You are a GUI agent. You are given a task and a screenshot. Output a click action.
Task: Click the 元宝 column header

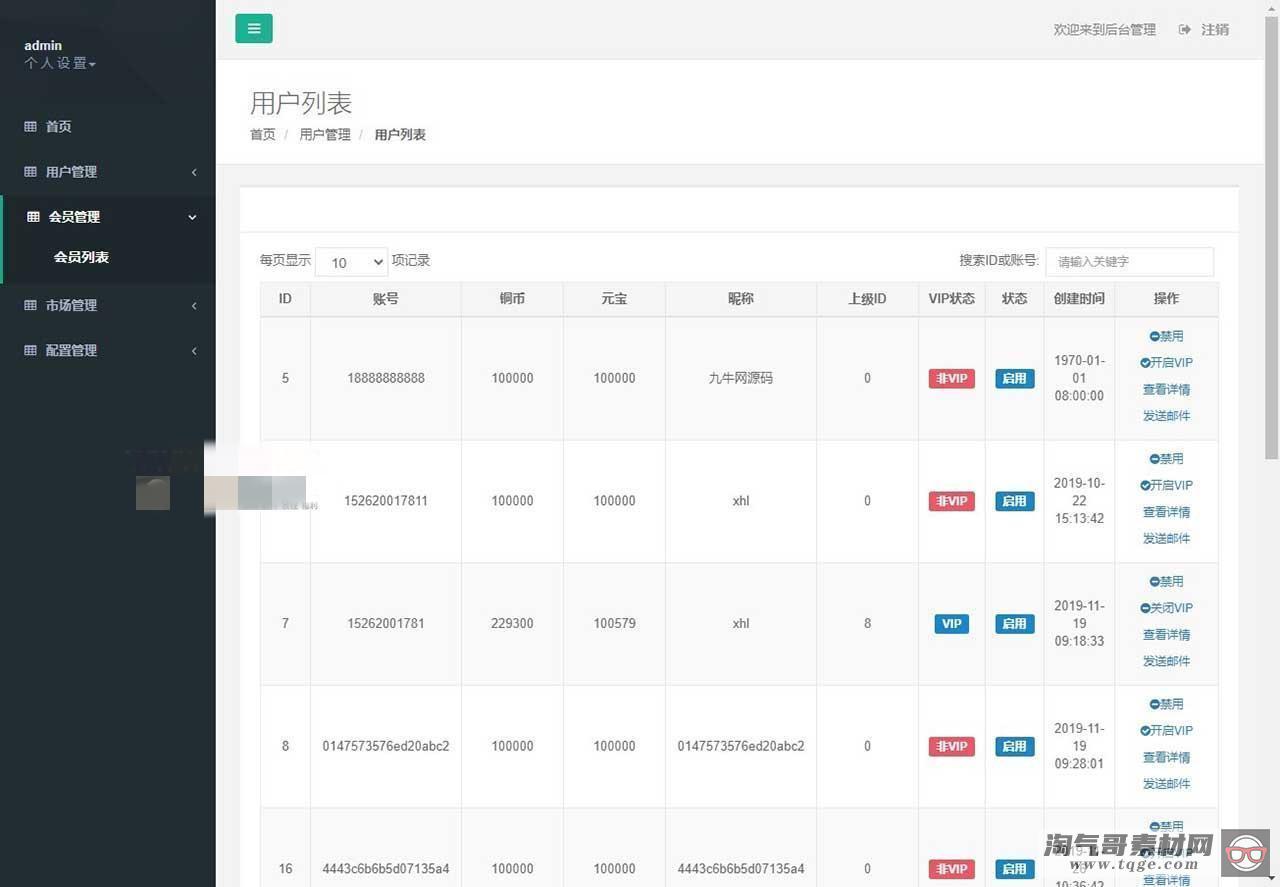click(614, 299)
